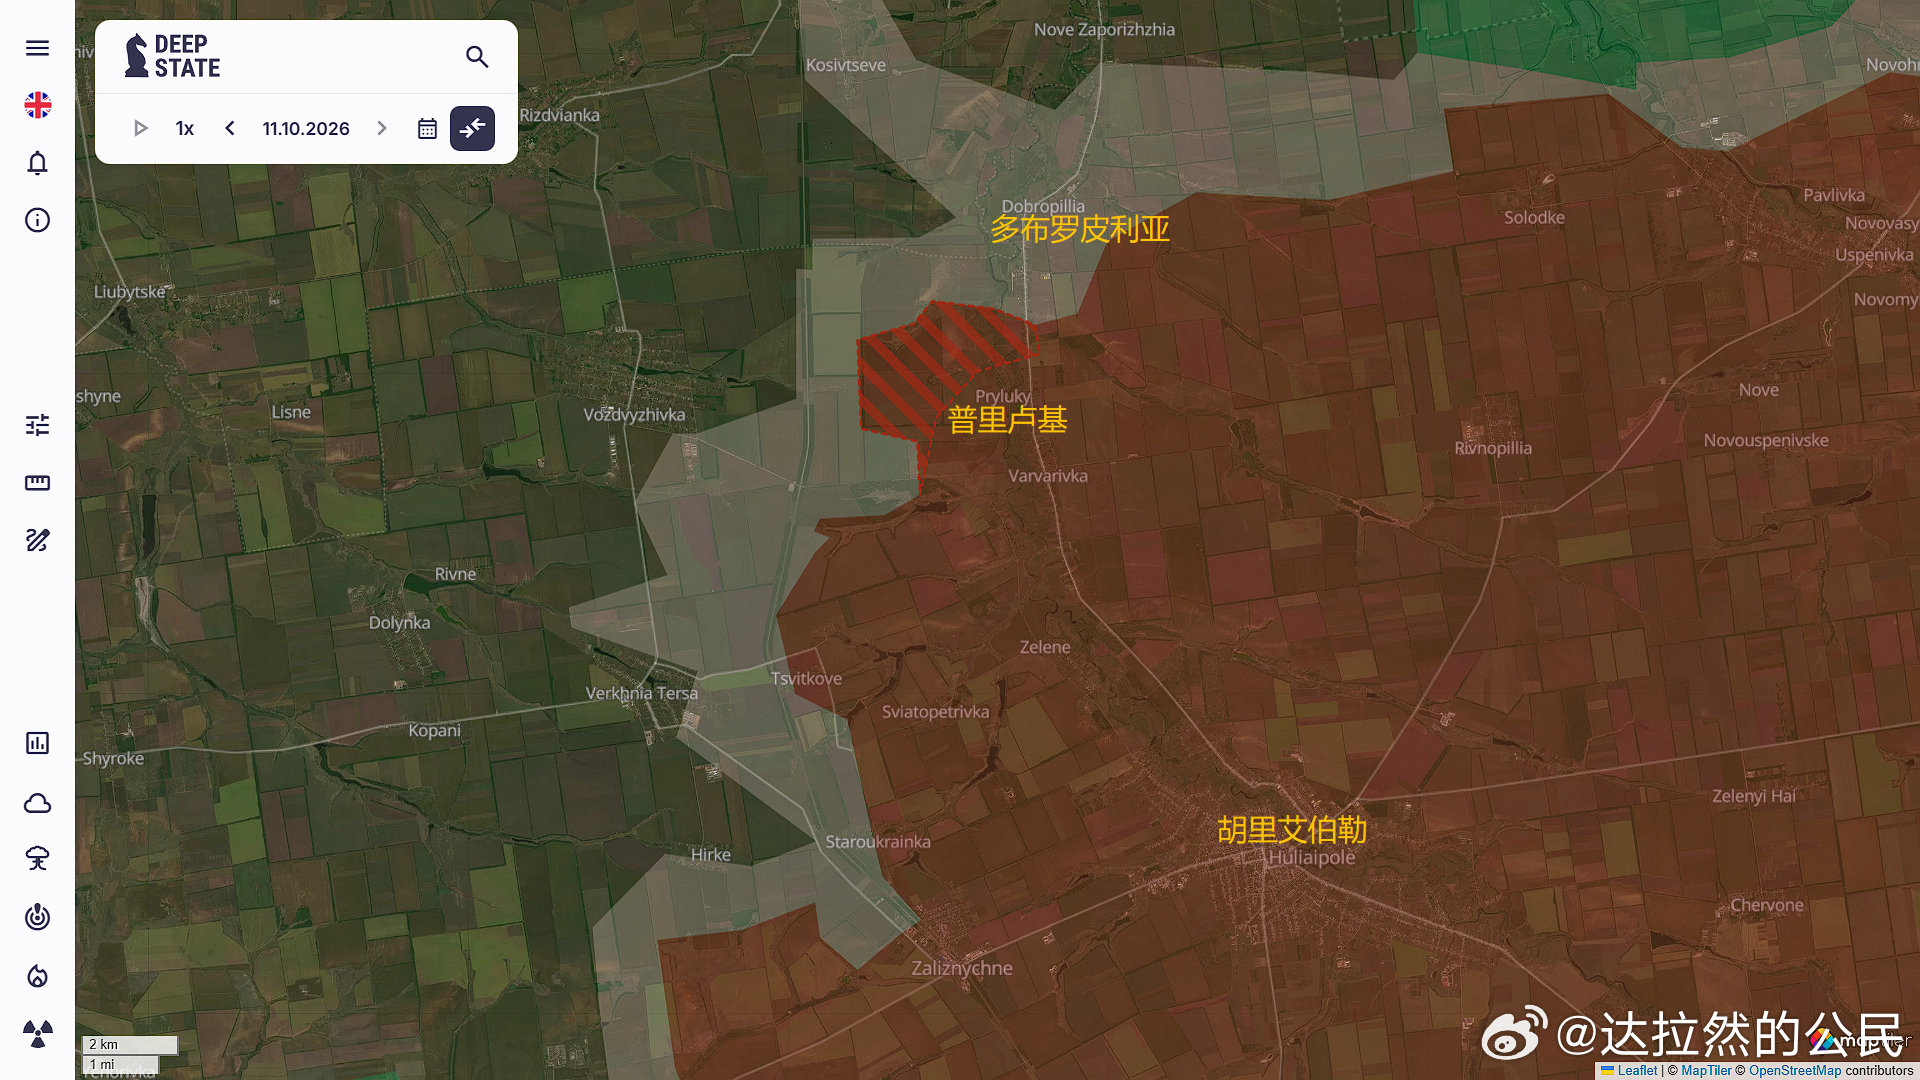Click the Nove Zaporizhzhia label
Viewport: 1920px width, 1080px height.
tap(1104, 30)
